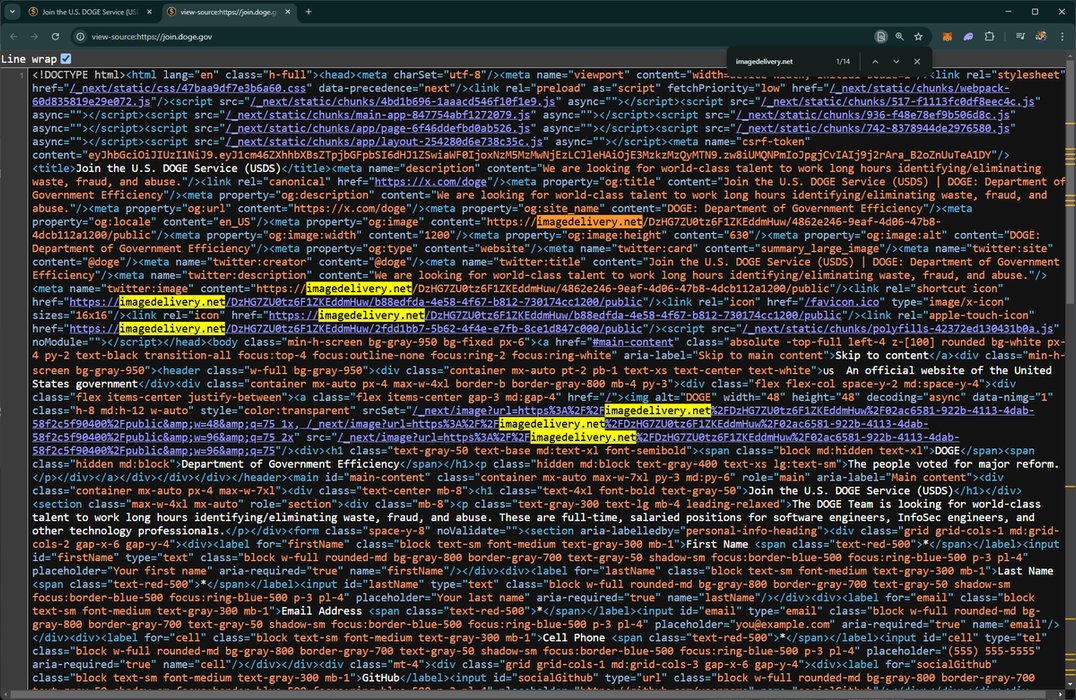Close the Join the U.S. DOGE Service tab
1076x700 pixels.
pos(150,12)
